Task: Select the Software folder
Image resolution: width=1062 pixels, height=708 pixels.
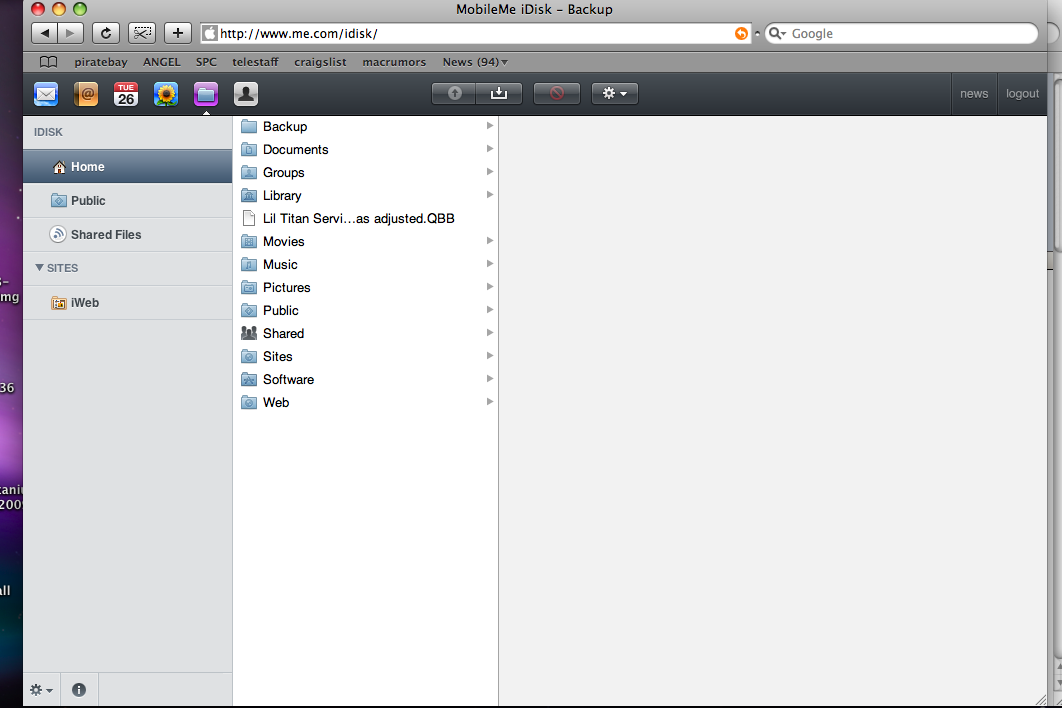Action: pyautogui.click(x=366, y=380)
